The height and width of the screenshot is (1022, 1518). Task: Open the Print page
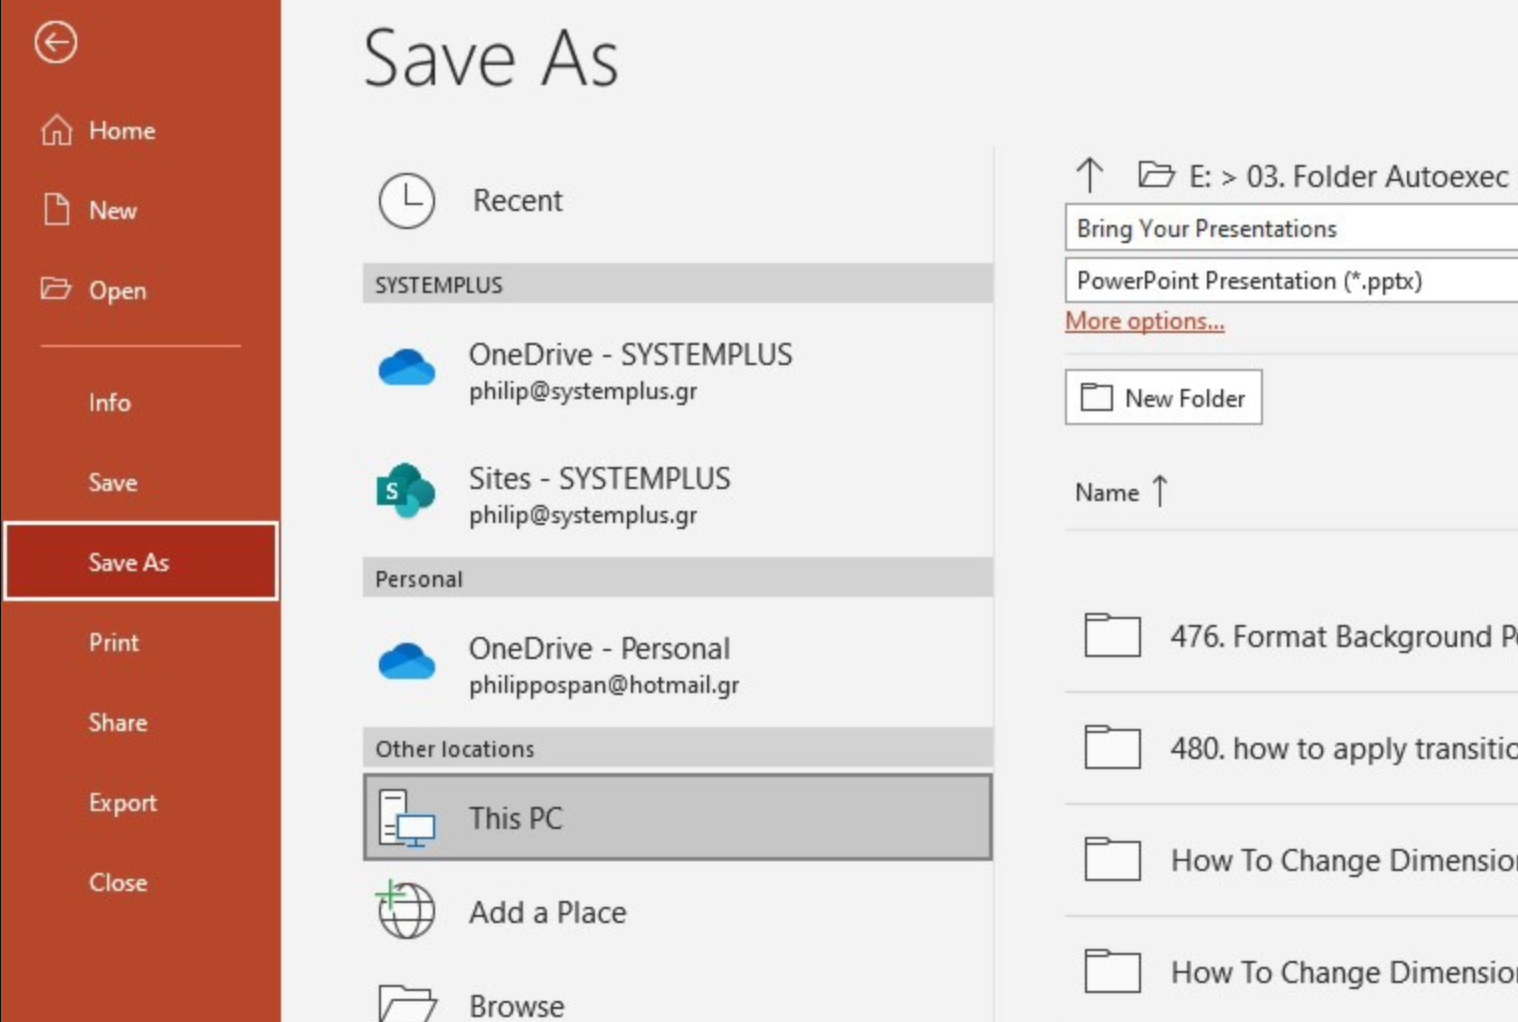click(140, 642)
